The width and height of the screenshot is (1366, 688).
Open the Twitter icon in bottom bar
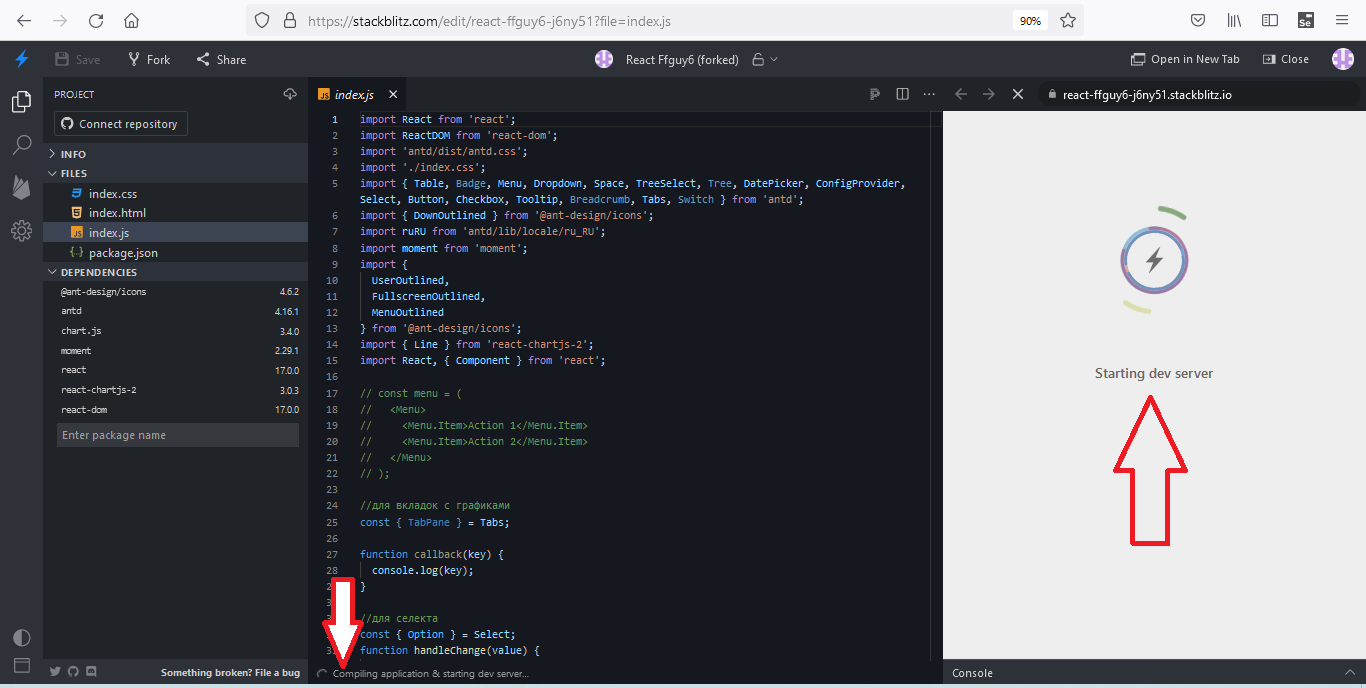(x=56, y=672)
